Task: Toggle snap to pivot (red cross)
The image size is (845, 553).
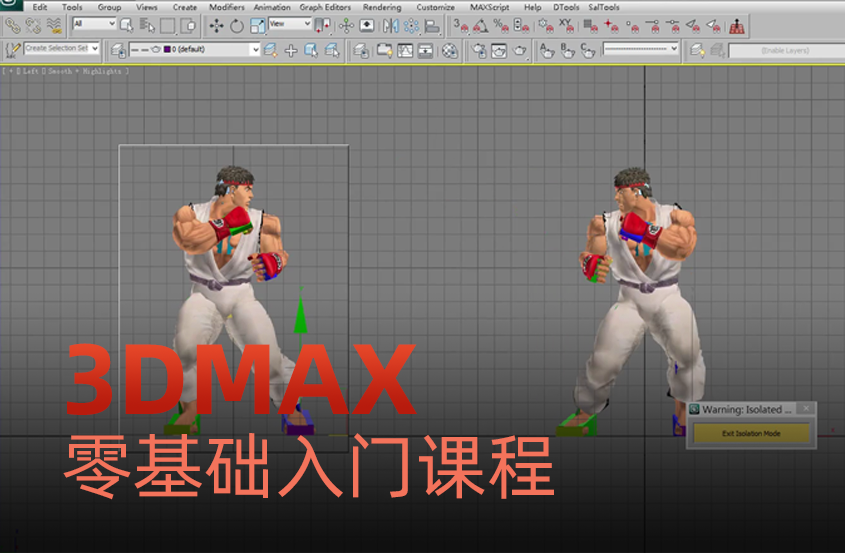Action: click(611, 25)
